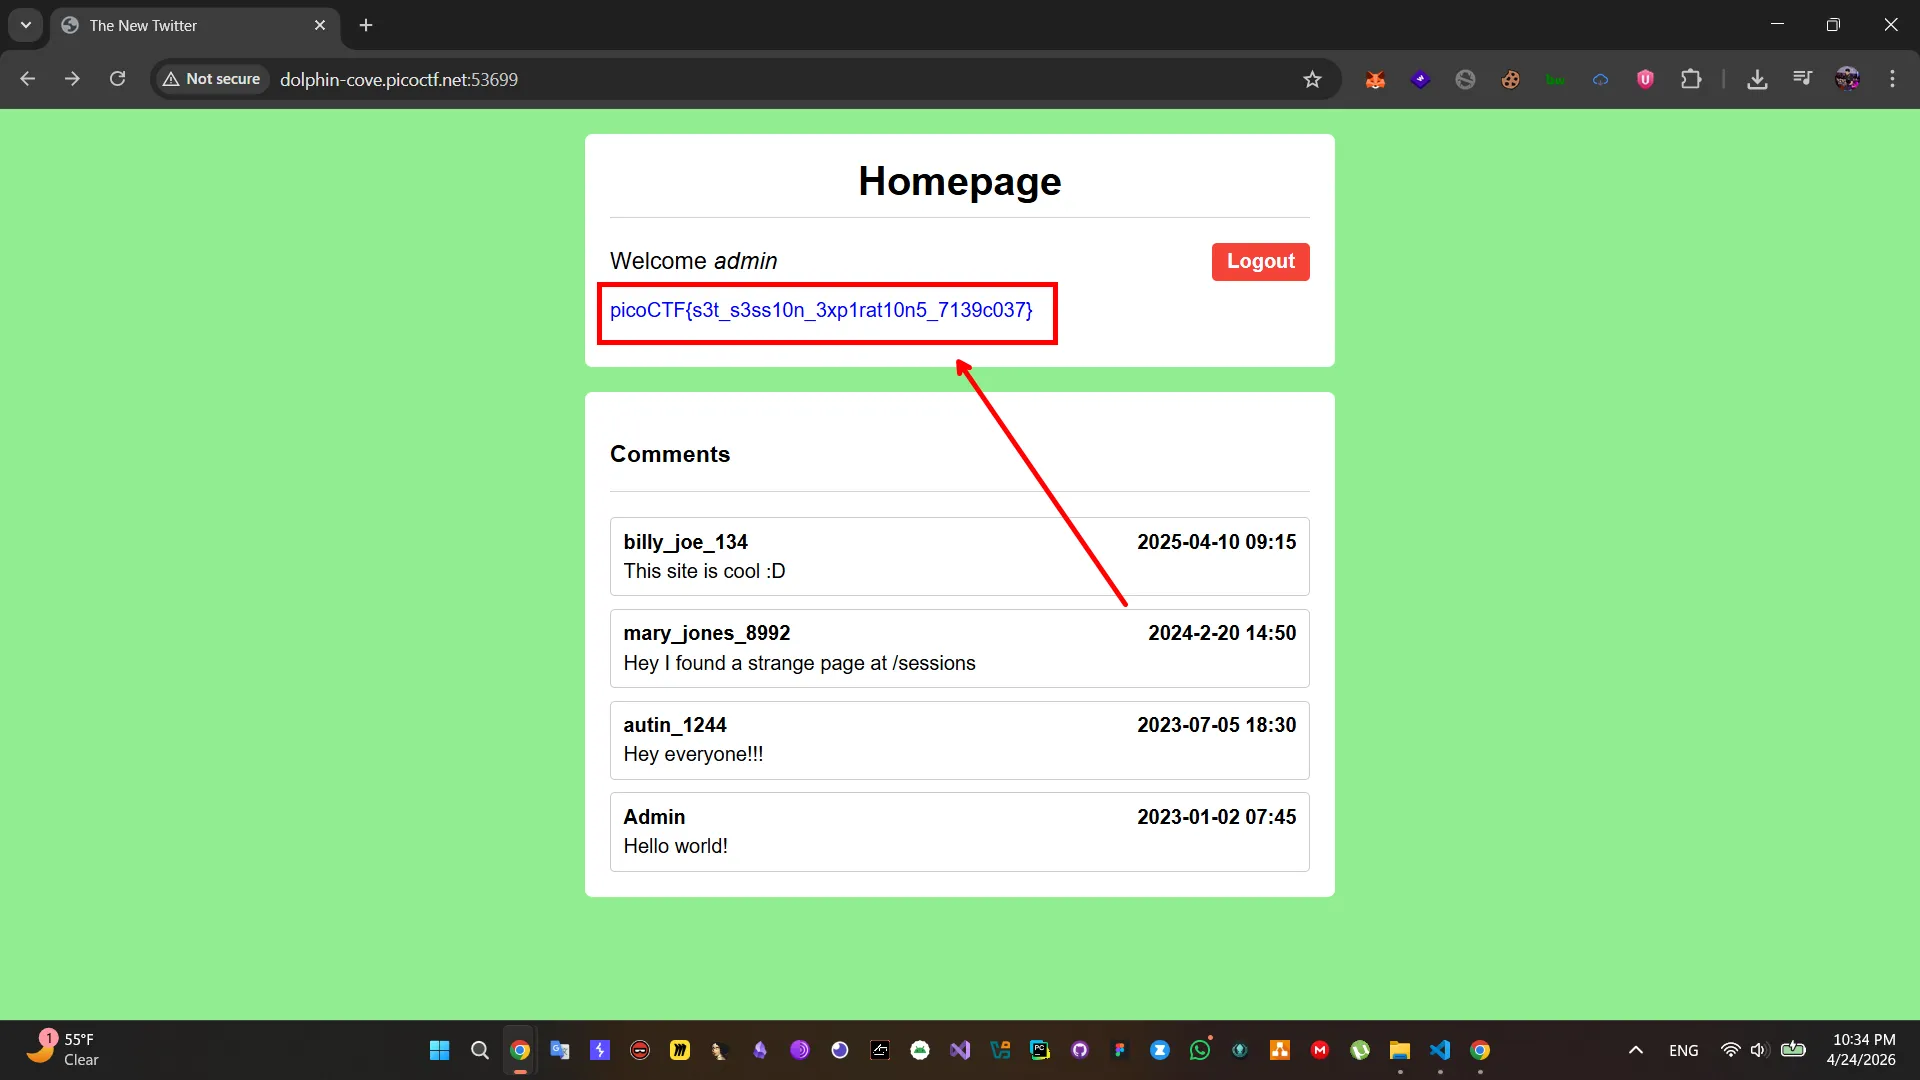Reload the current page

[117, 79]
